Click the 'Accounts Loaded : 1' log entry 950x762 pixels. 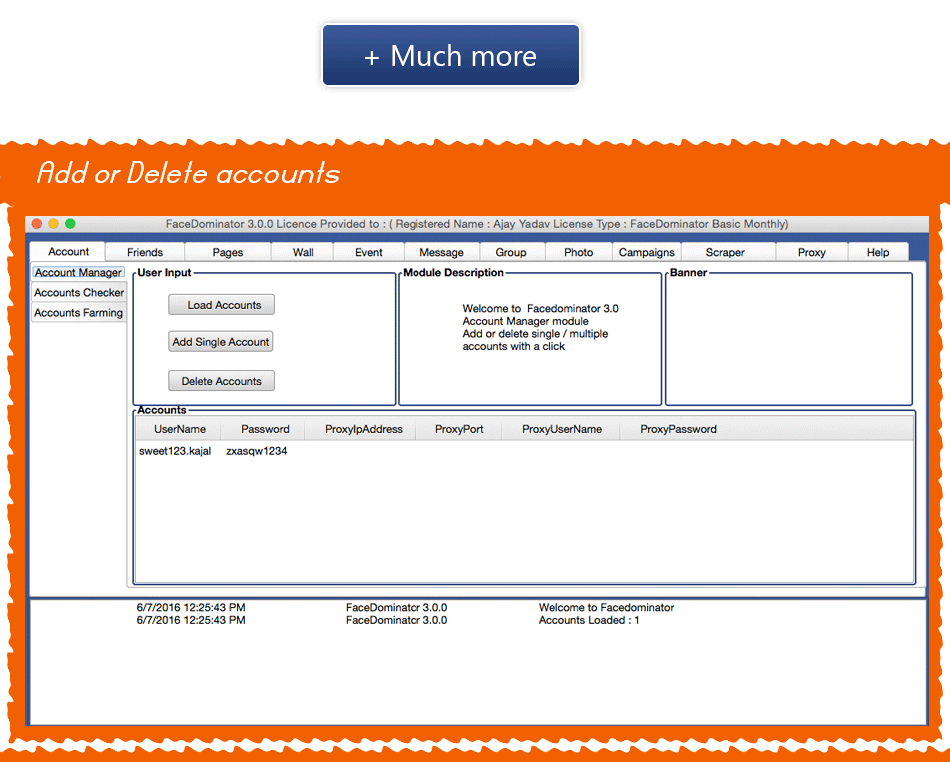pyautogui.click(x=589, y=620)
